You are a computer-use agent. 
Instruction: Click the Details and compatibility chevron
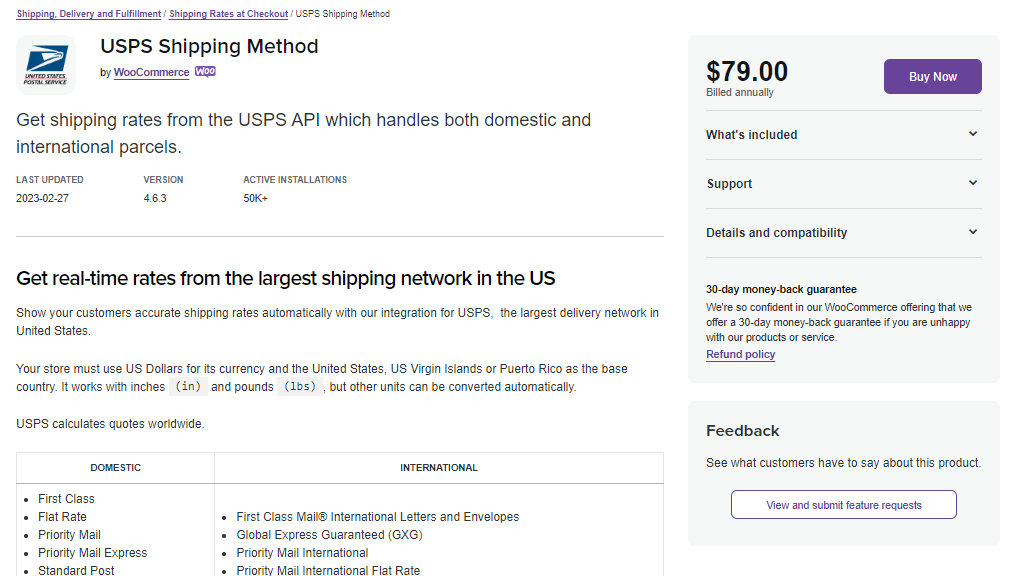click(x=973, y=231)
